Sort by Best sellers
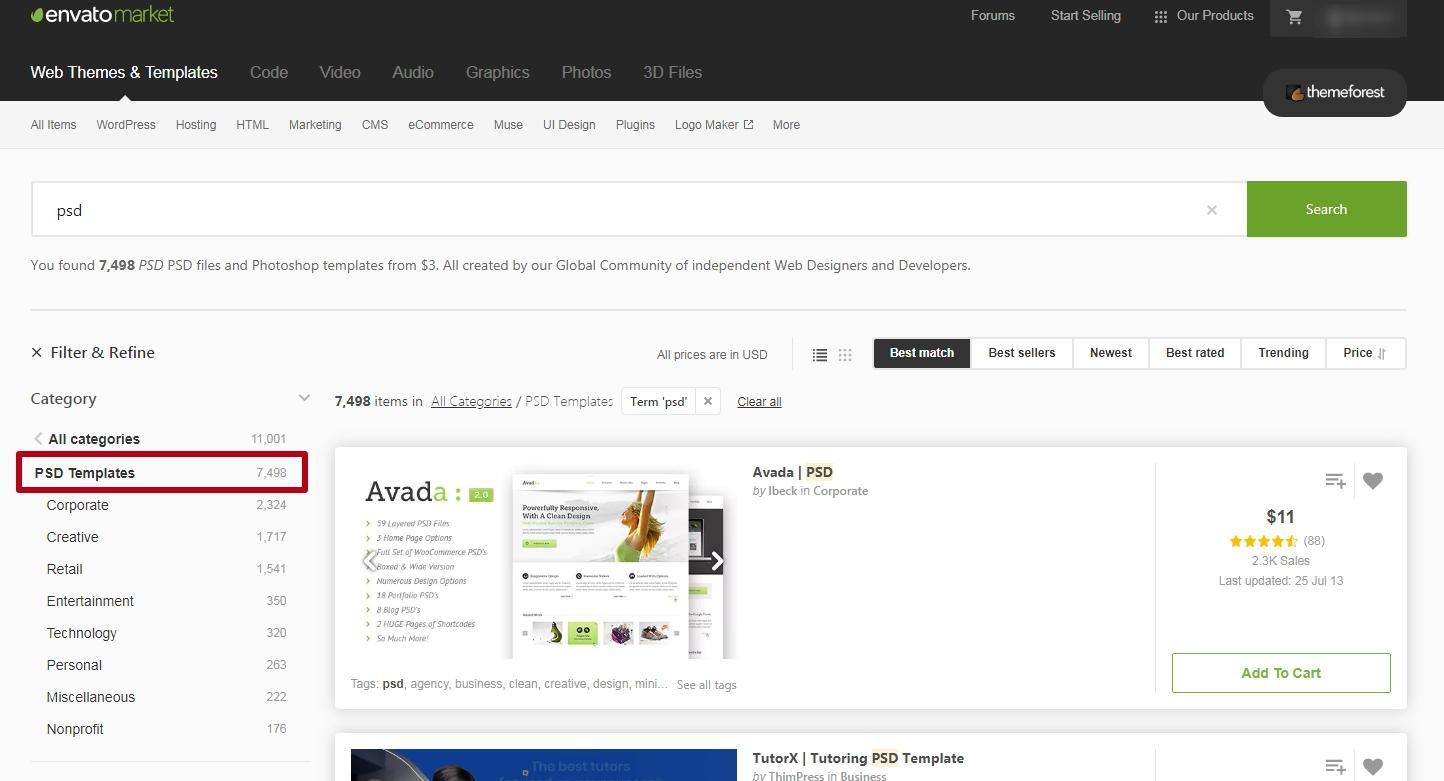Image resolution: width=1444 pixels, height=781 pixels. coord(1022,353)
